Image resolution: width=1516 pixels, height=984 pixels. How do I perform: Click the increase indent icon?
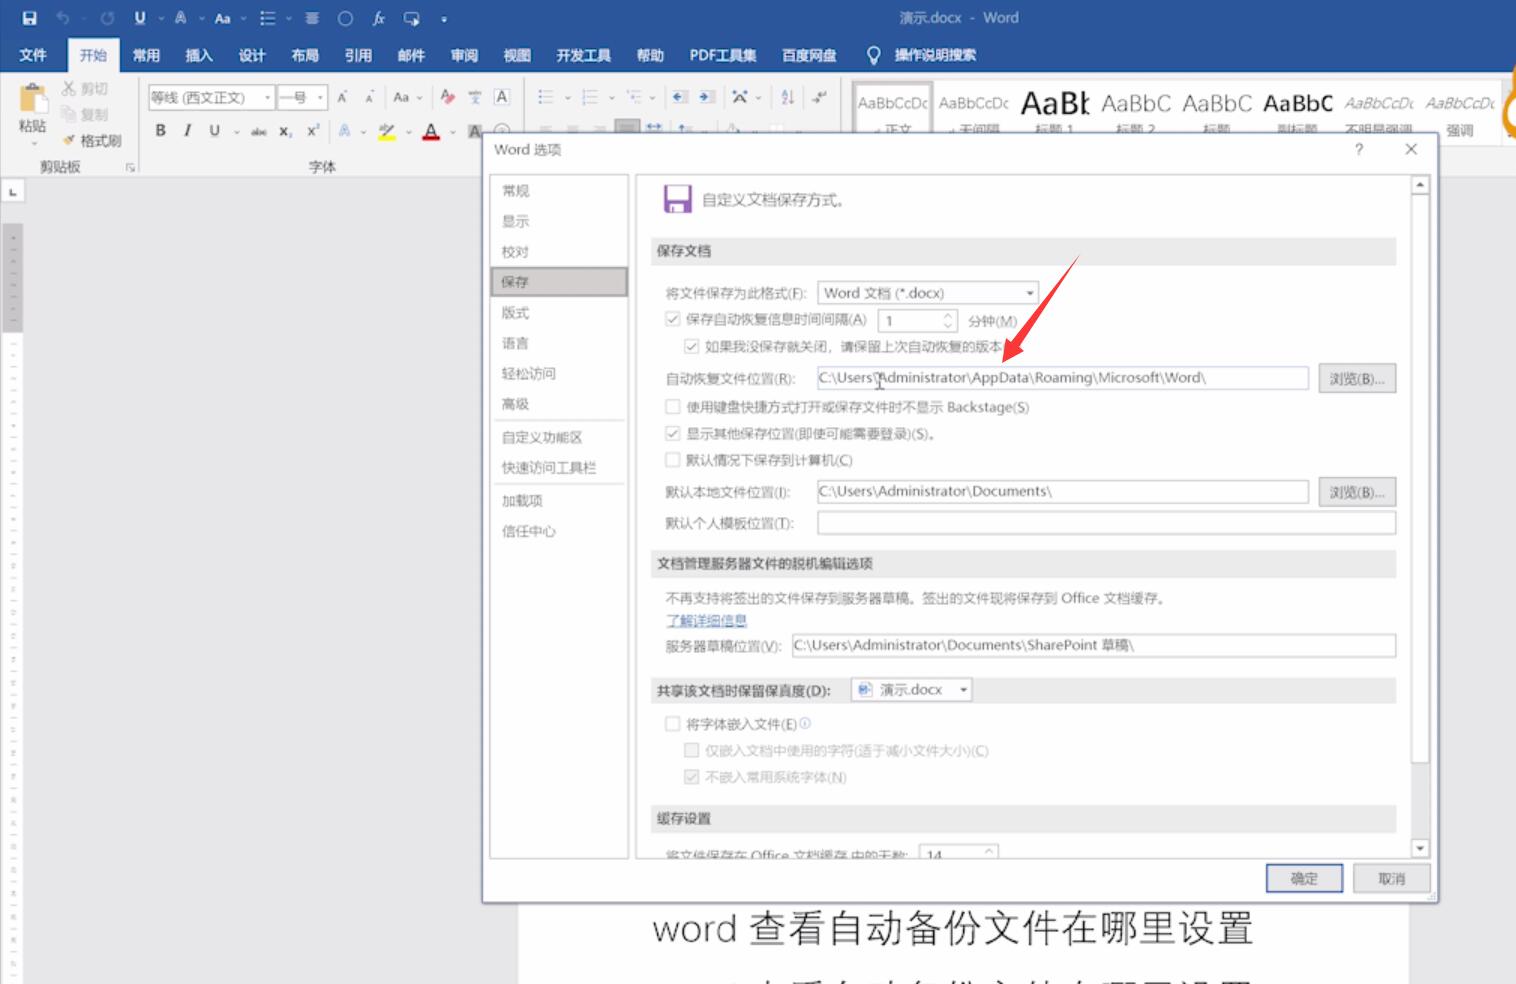click(707, 97)
